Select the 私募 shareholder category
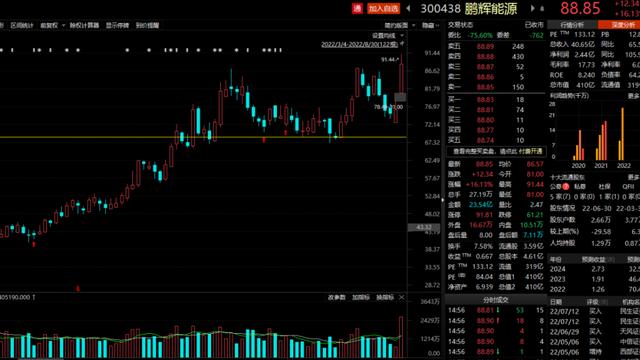Image resolution: width=640 pixels, height=360 pixels. (580, 187)
